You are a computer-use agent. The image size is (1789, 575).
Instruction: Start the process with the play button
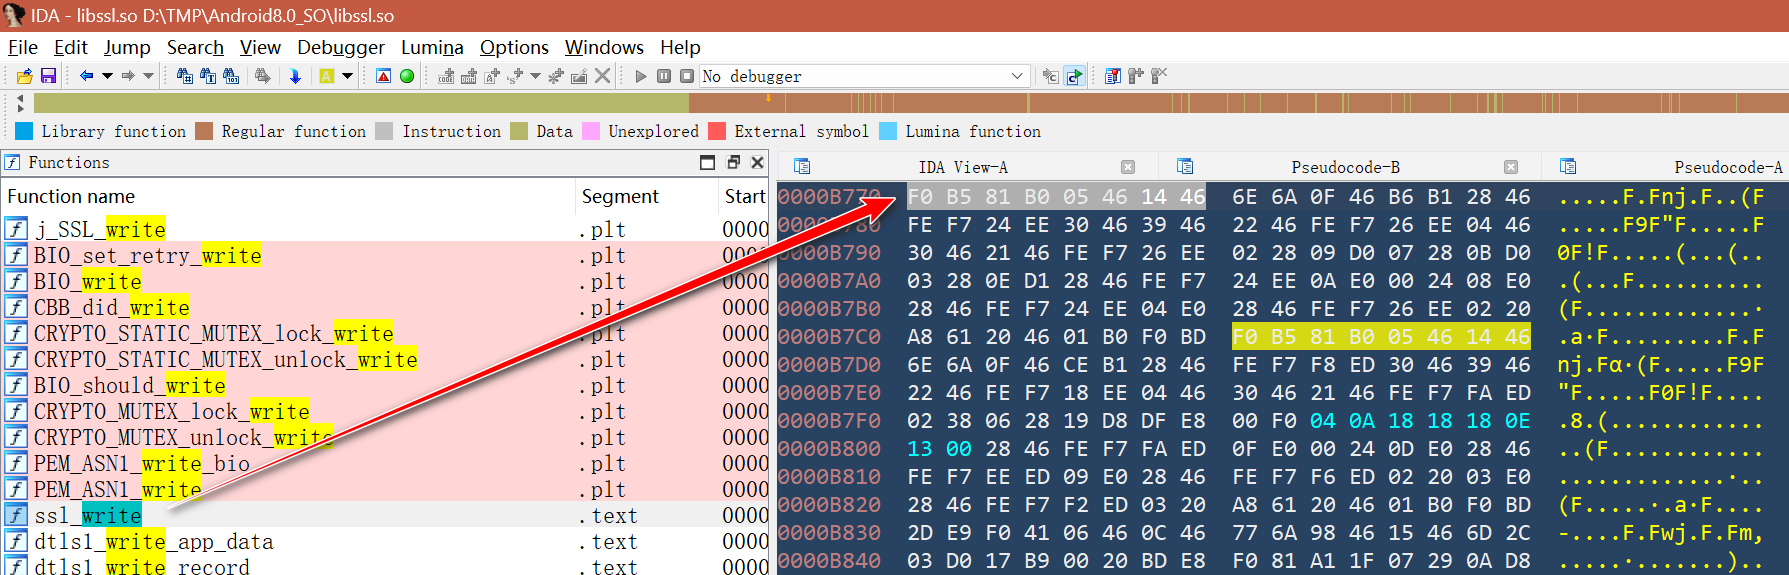click(641, 76)
